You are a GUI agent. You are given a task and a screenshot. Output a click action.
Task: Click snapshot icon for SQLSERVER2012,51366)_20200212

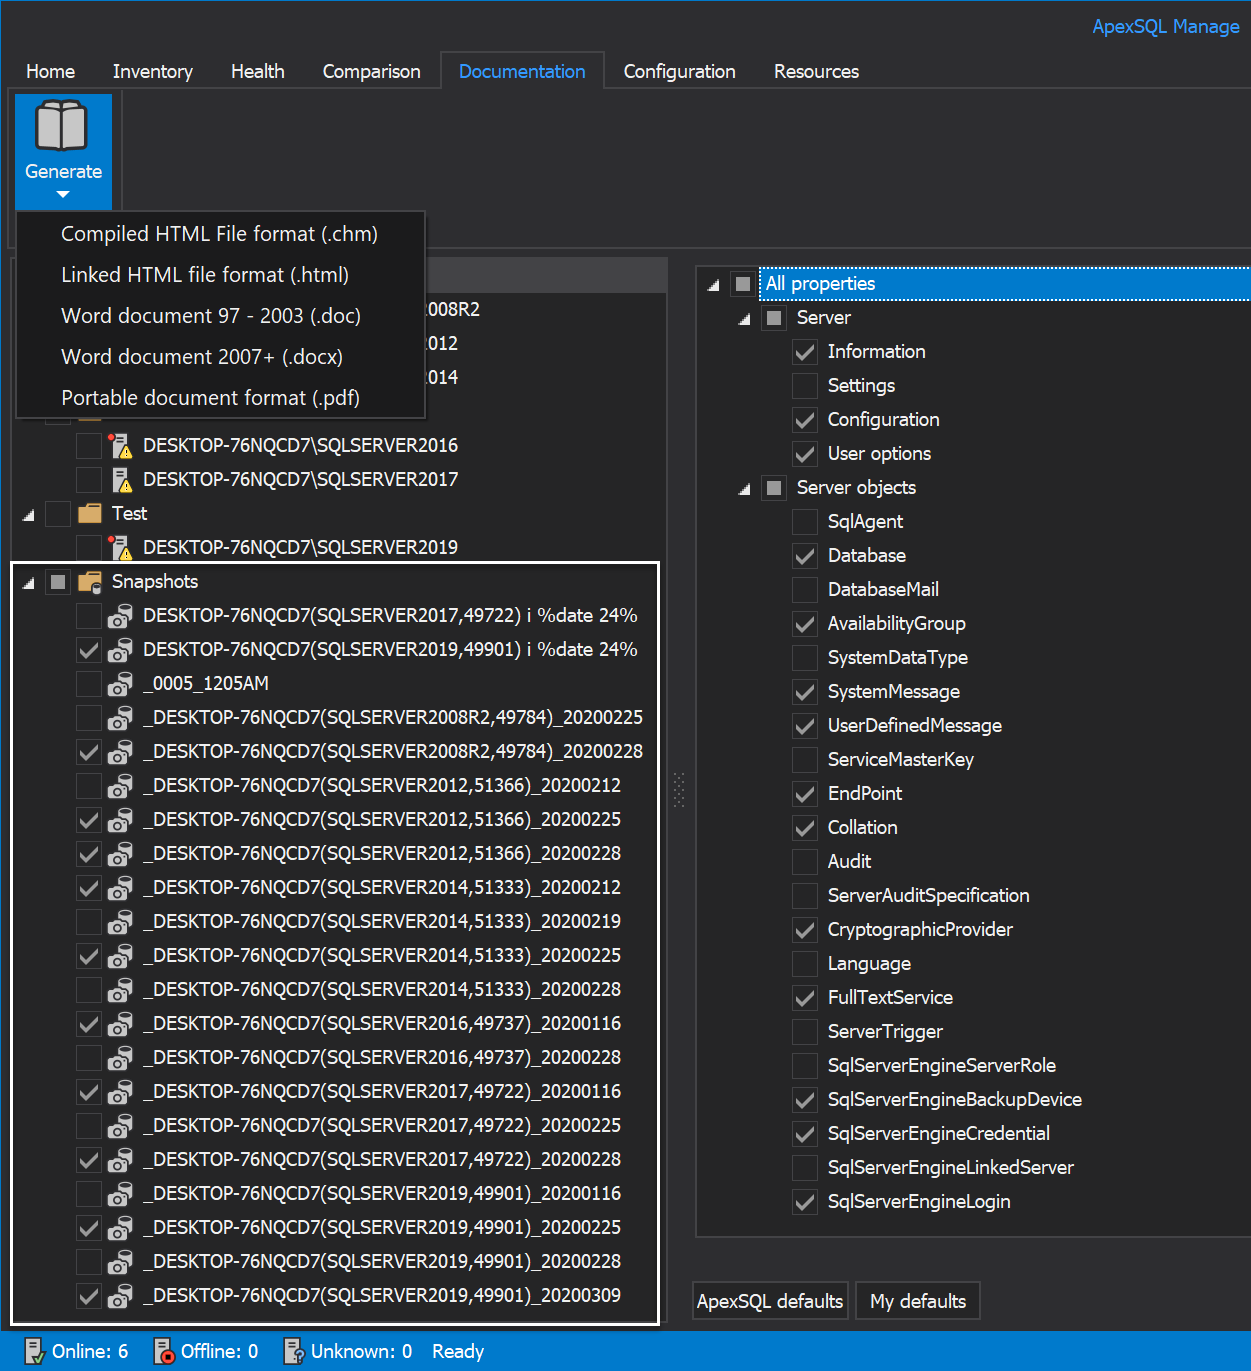point(120,786)
